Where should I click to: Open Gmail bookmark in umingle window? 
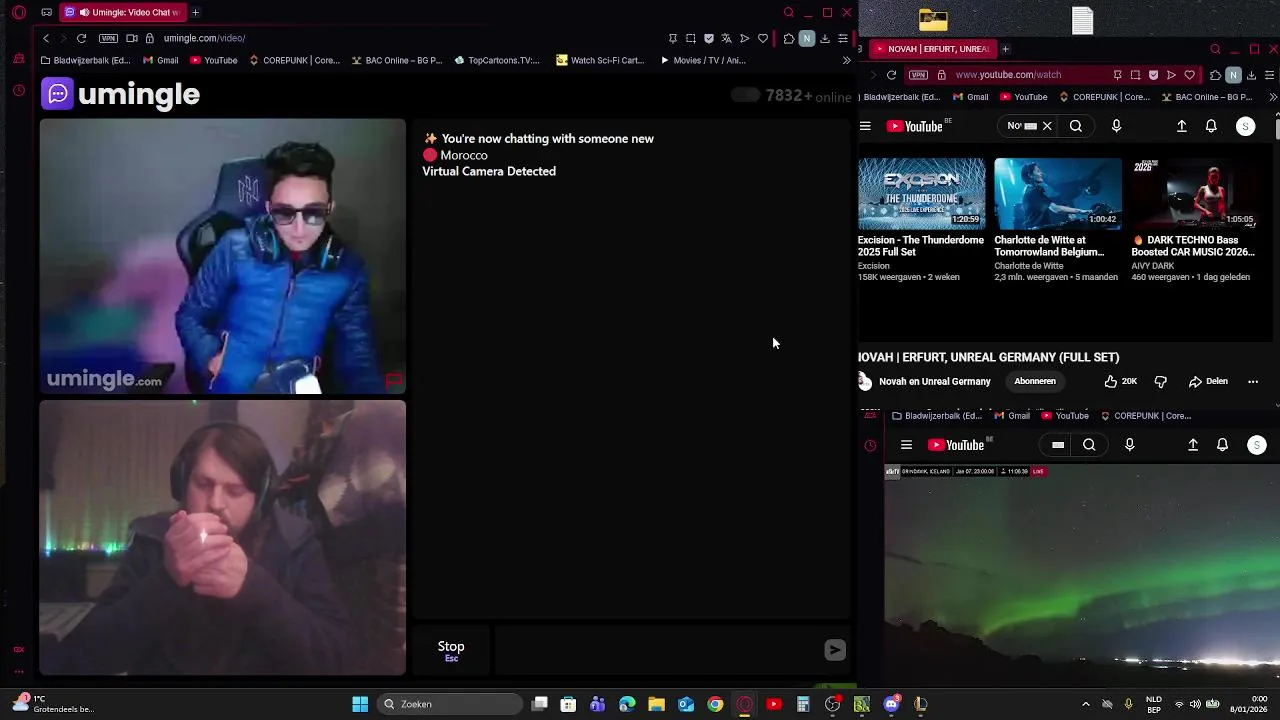[x=160, y=60]
